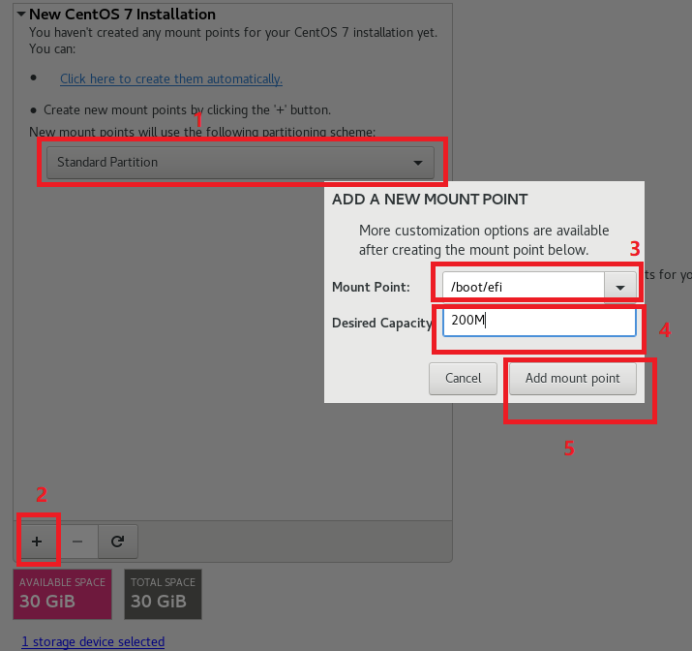The height and width of the screenshot is (651, 693).
Task: Click inside the /boot/efi mount point field
Action: click(x=523, y=287)
